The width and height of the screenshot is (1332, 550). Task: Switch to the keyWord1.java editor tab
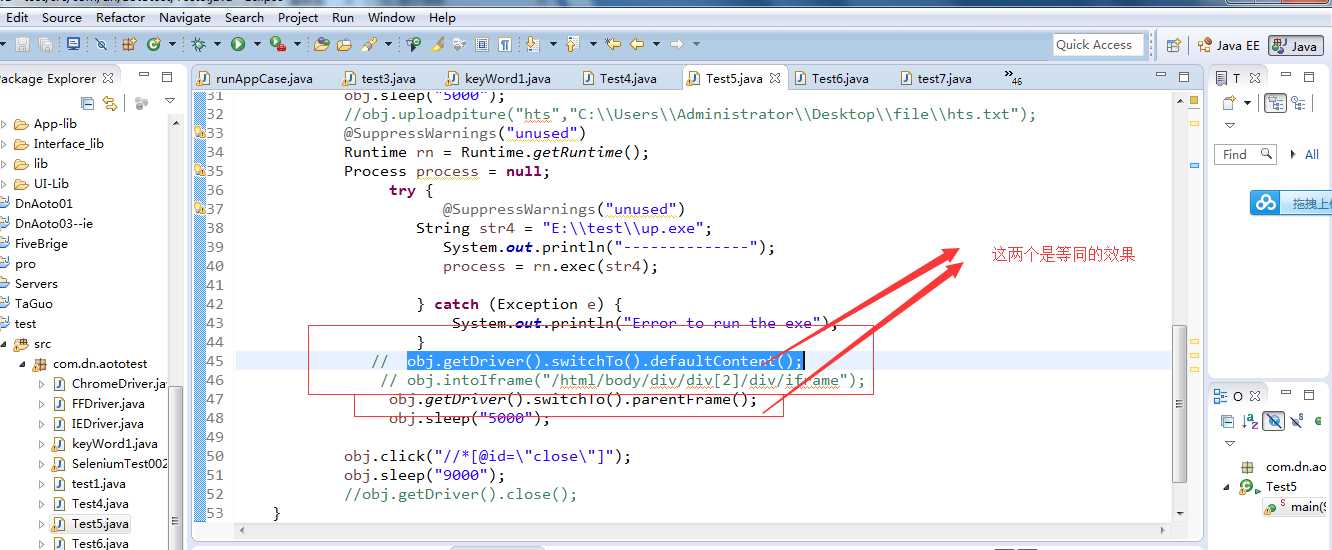(498, 78)
